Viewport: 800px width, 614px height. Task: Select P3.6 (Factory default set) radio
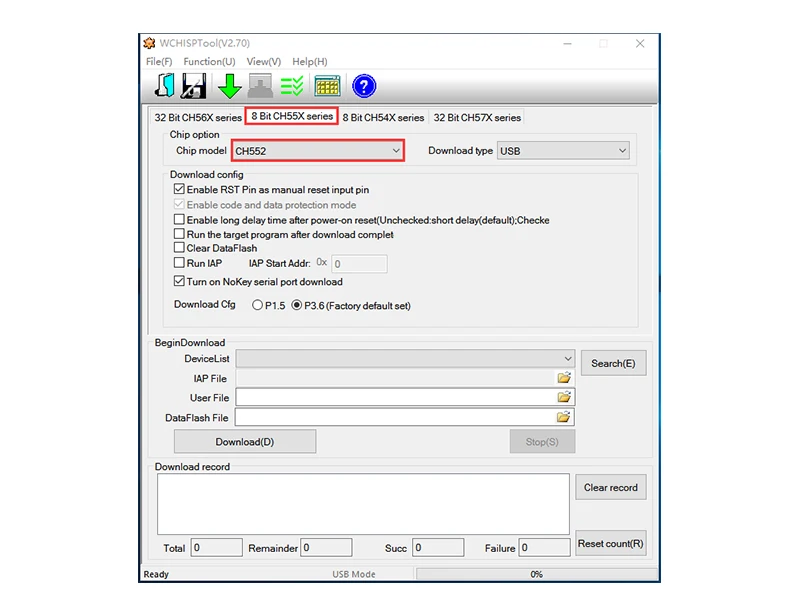pyautogui.click(x=296, y=305)
